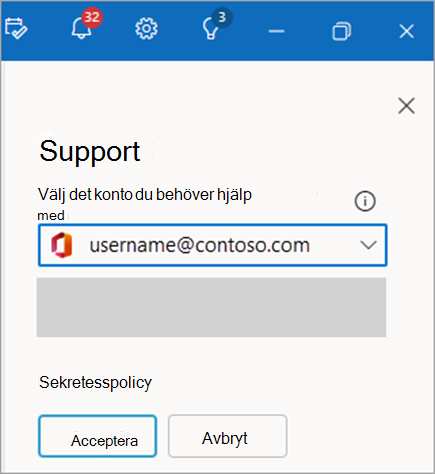Open settings with the gear icon
The image size is (435, 474).
(x=146, y=29)
